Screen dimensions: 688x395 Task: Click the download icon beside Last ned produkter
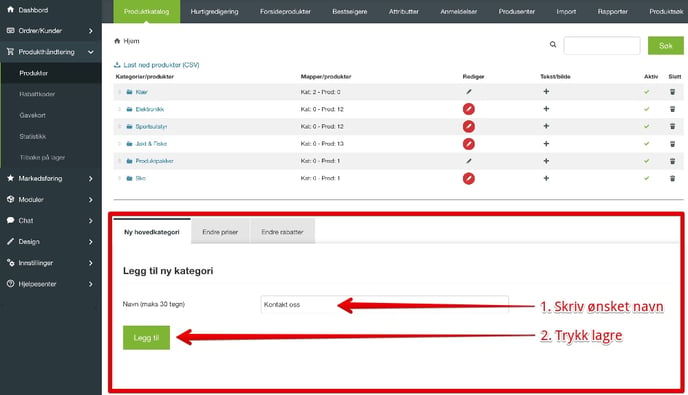point(117,65)
